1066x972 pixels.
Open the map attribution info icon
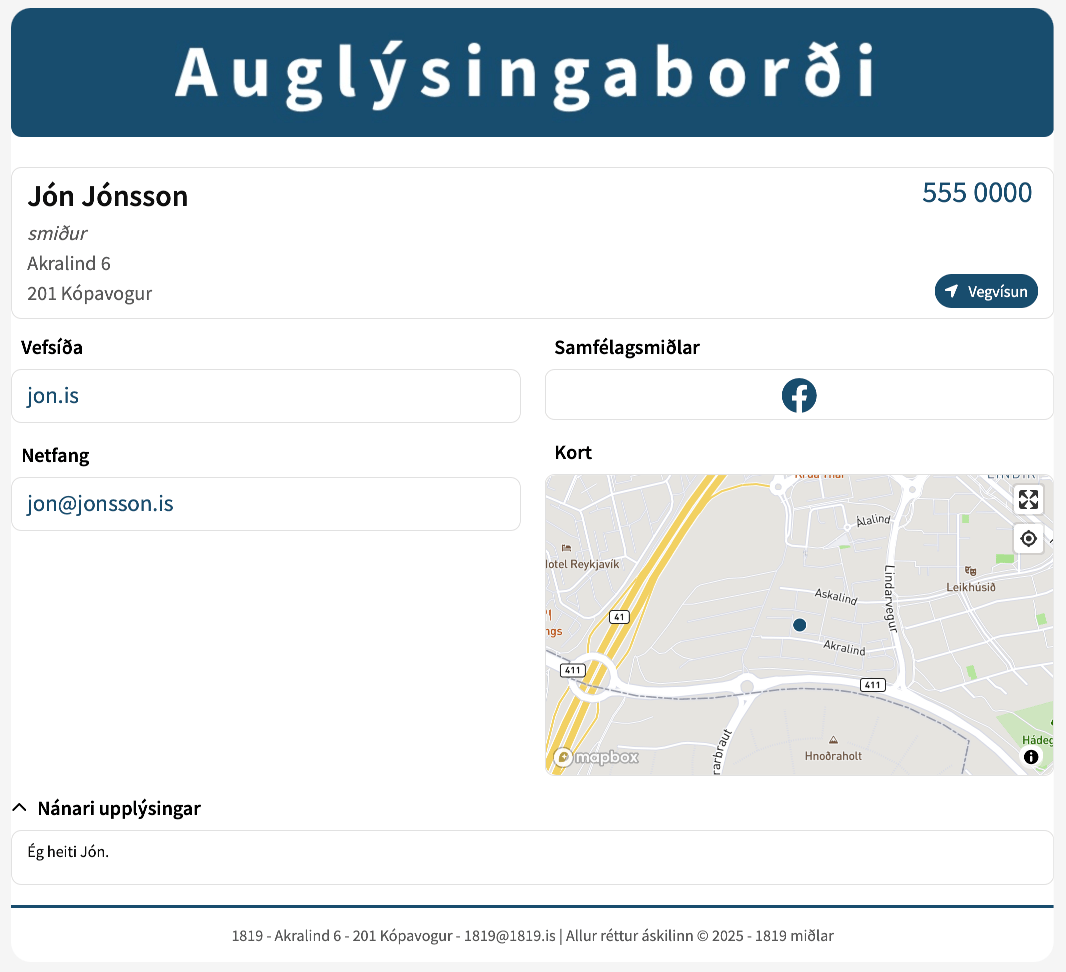pos(1031,757)
